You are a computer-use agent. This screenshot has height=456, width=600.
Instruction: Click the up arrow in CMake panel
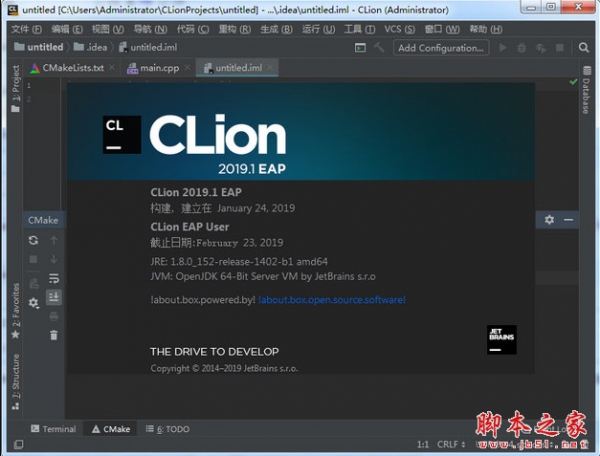[54, 240]
